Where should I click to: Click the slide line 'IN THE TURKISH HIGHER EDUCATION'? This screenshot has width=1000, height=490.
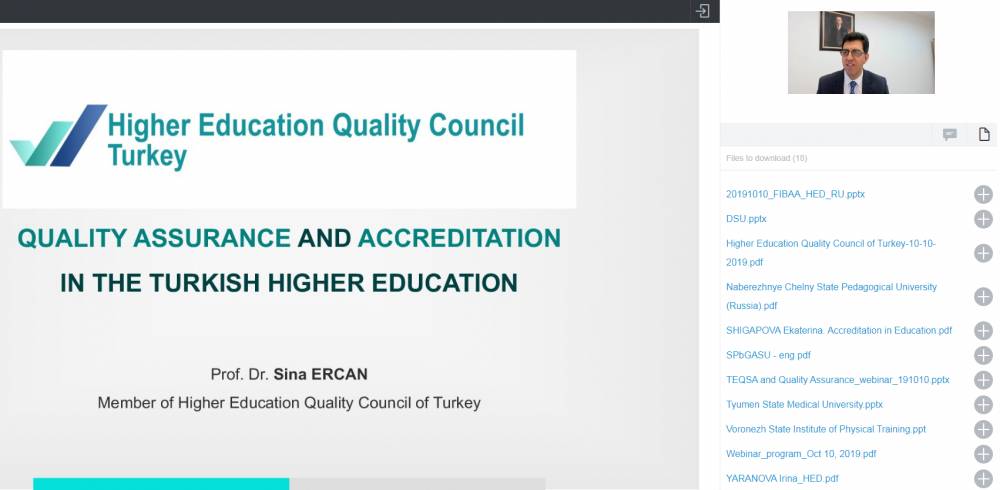point(289,283)
